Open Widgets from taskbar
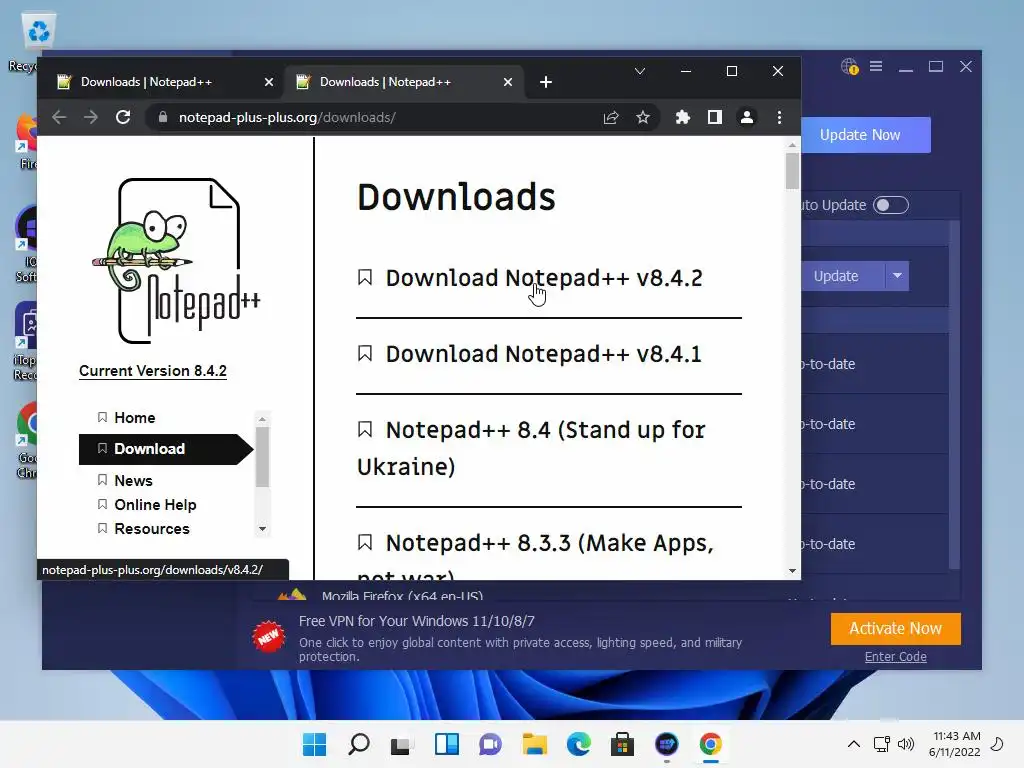The height and width of the screenshot is (768, 1024). click(447, 744)
